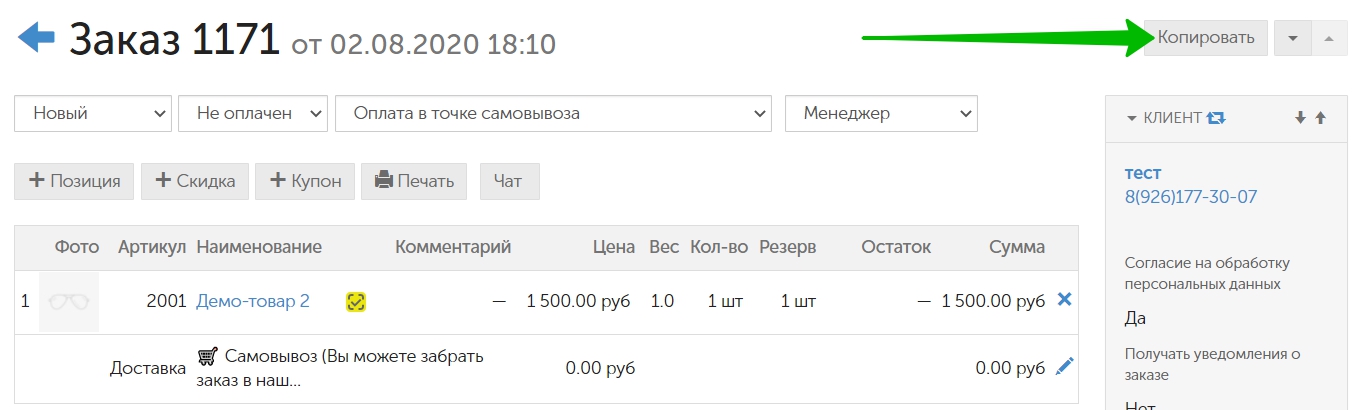Click the Копировать button
This screenshot has height=410, width=1355.
[x=1206, y=38]
